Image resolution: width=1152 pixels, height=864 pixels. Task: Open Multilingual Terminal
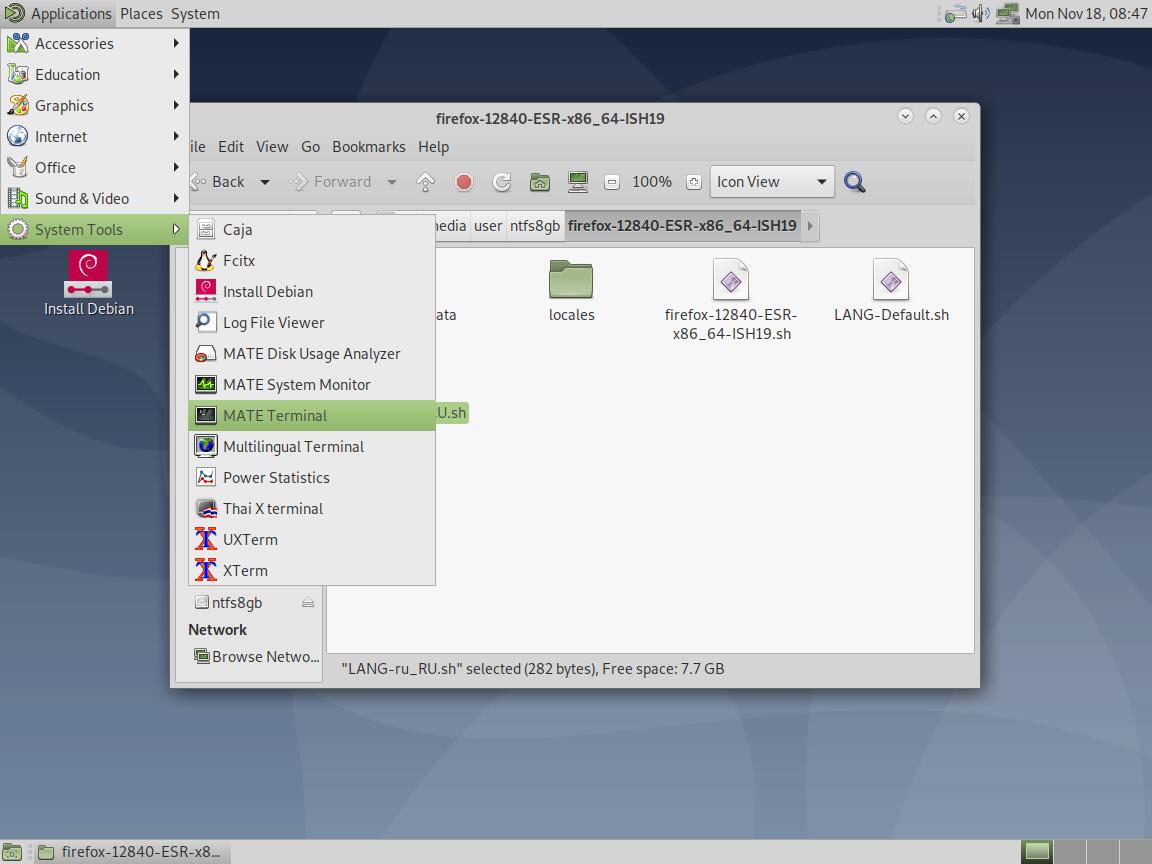312,447
